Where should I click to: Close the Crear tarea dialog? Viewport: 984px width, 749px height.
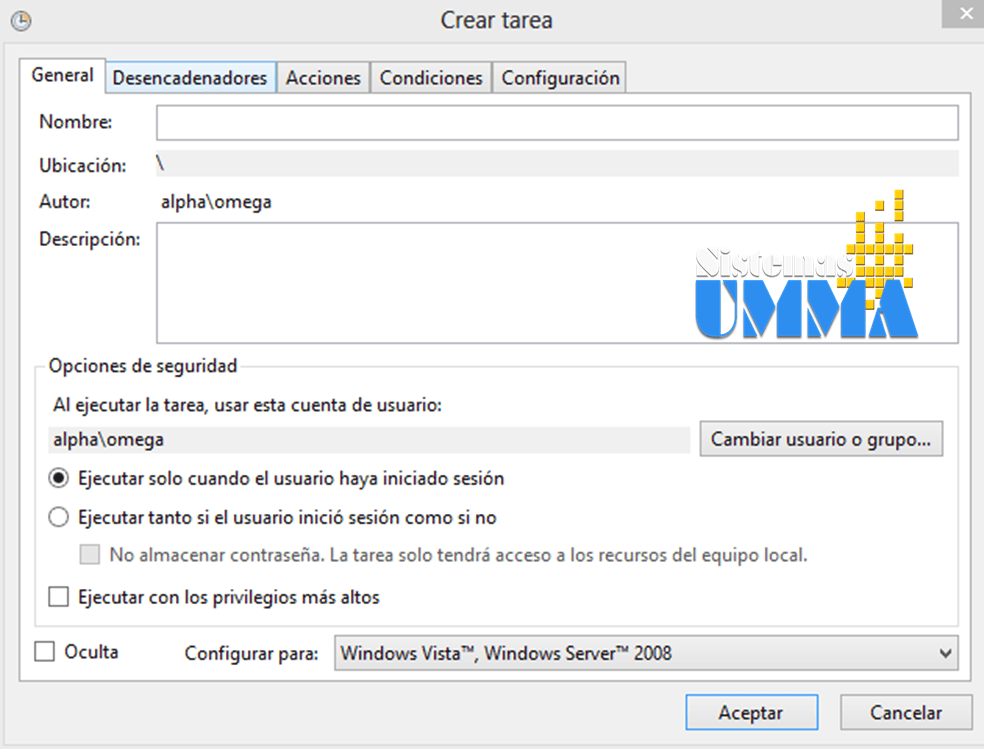pyautogui.click(x=964, y=13)
